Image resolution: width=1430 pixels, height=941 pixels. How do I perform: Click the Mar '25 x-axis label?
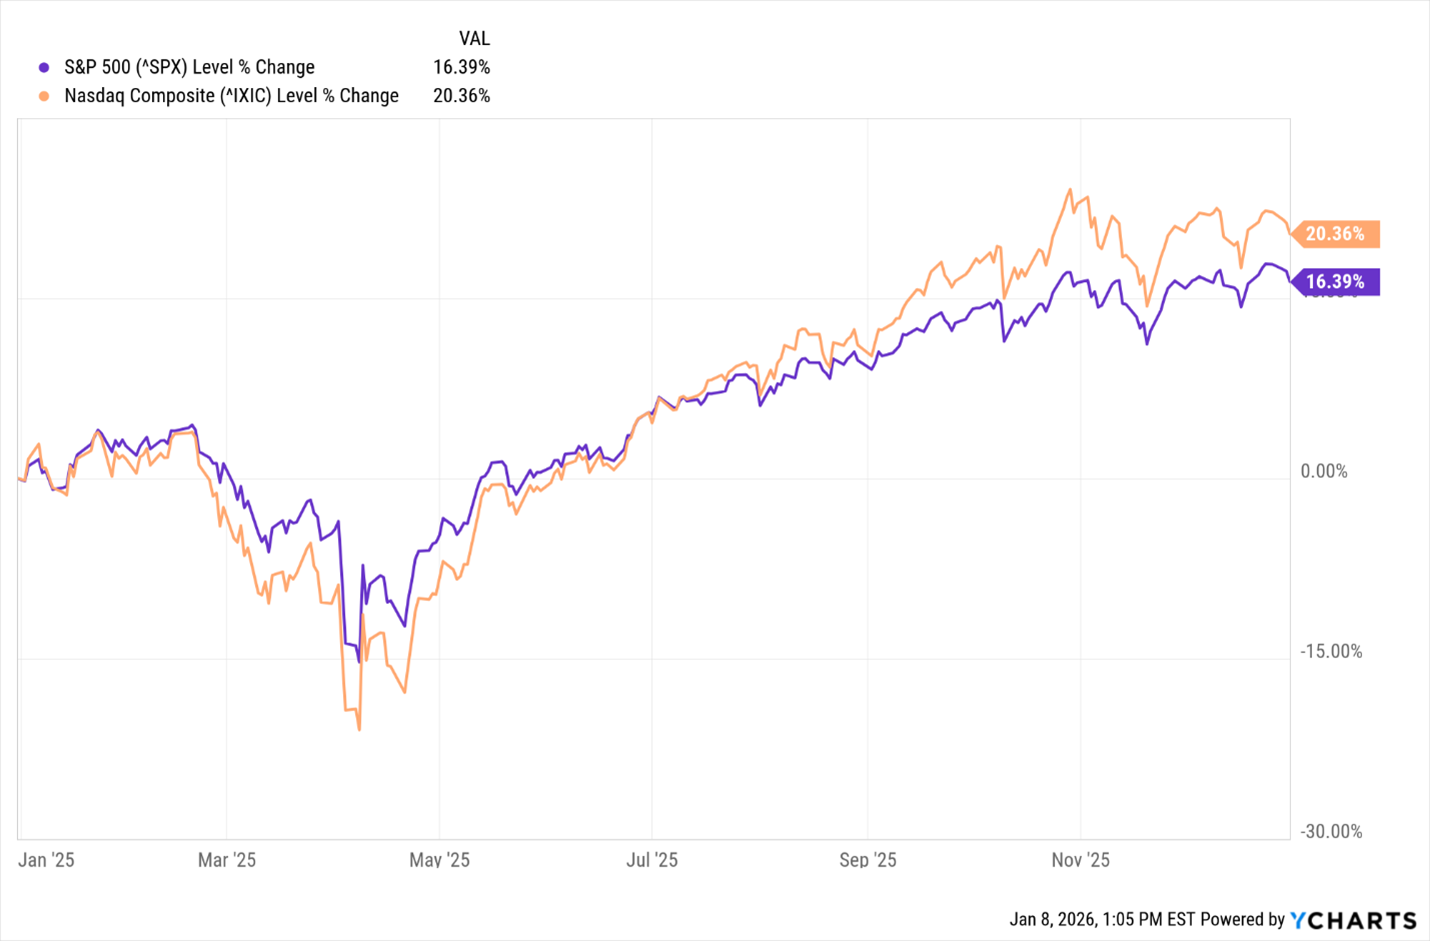point(227,860)
